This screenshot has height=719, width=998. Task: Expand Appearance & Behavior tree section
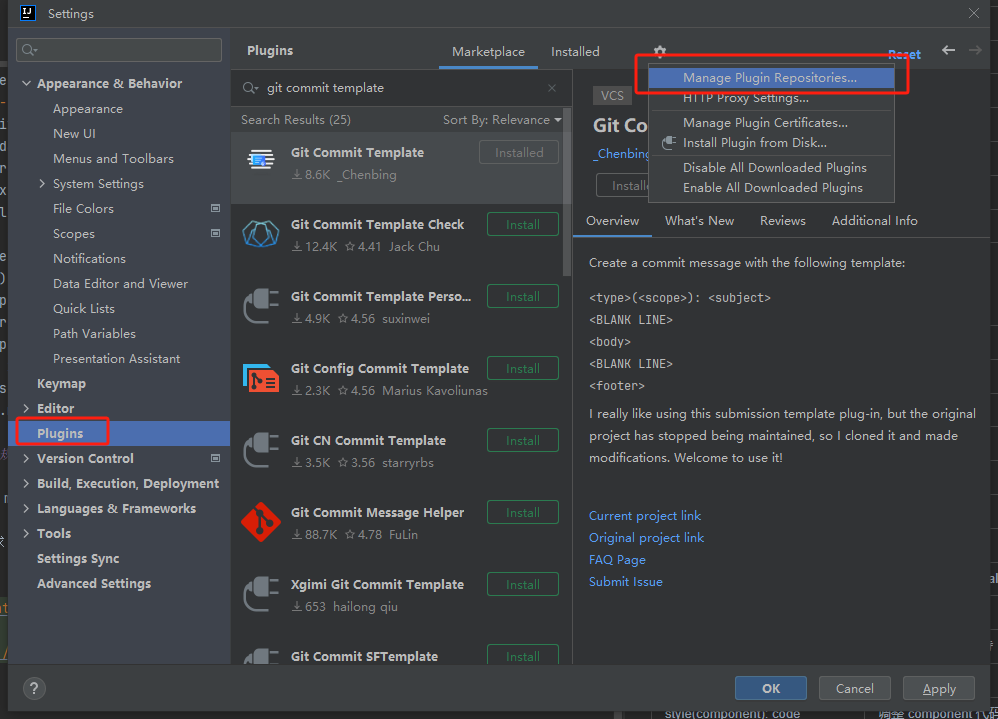point(27,84)
